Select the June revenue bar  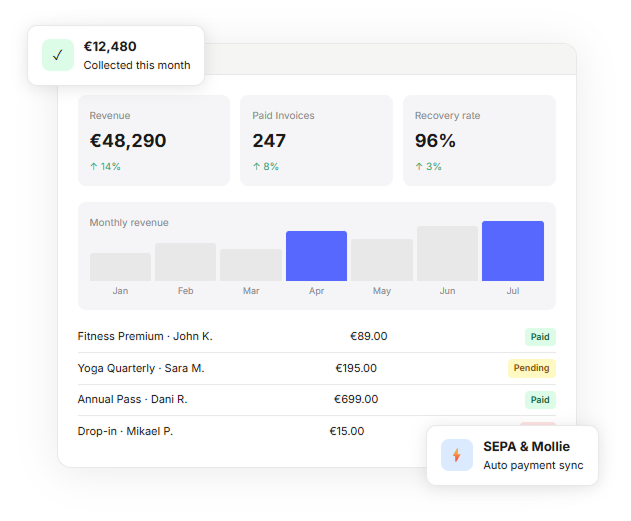(x=447, y=254)
